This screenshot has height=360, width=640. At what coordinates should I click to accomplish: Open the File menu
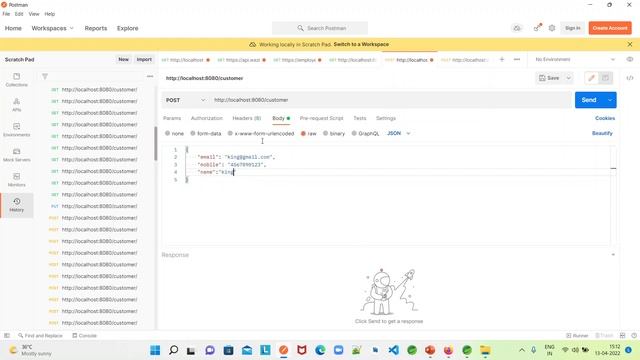point(6,14)
